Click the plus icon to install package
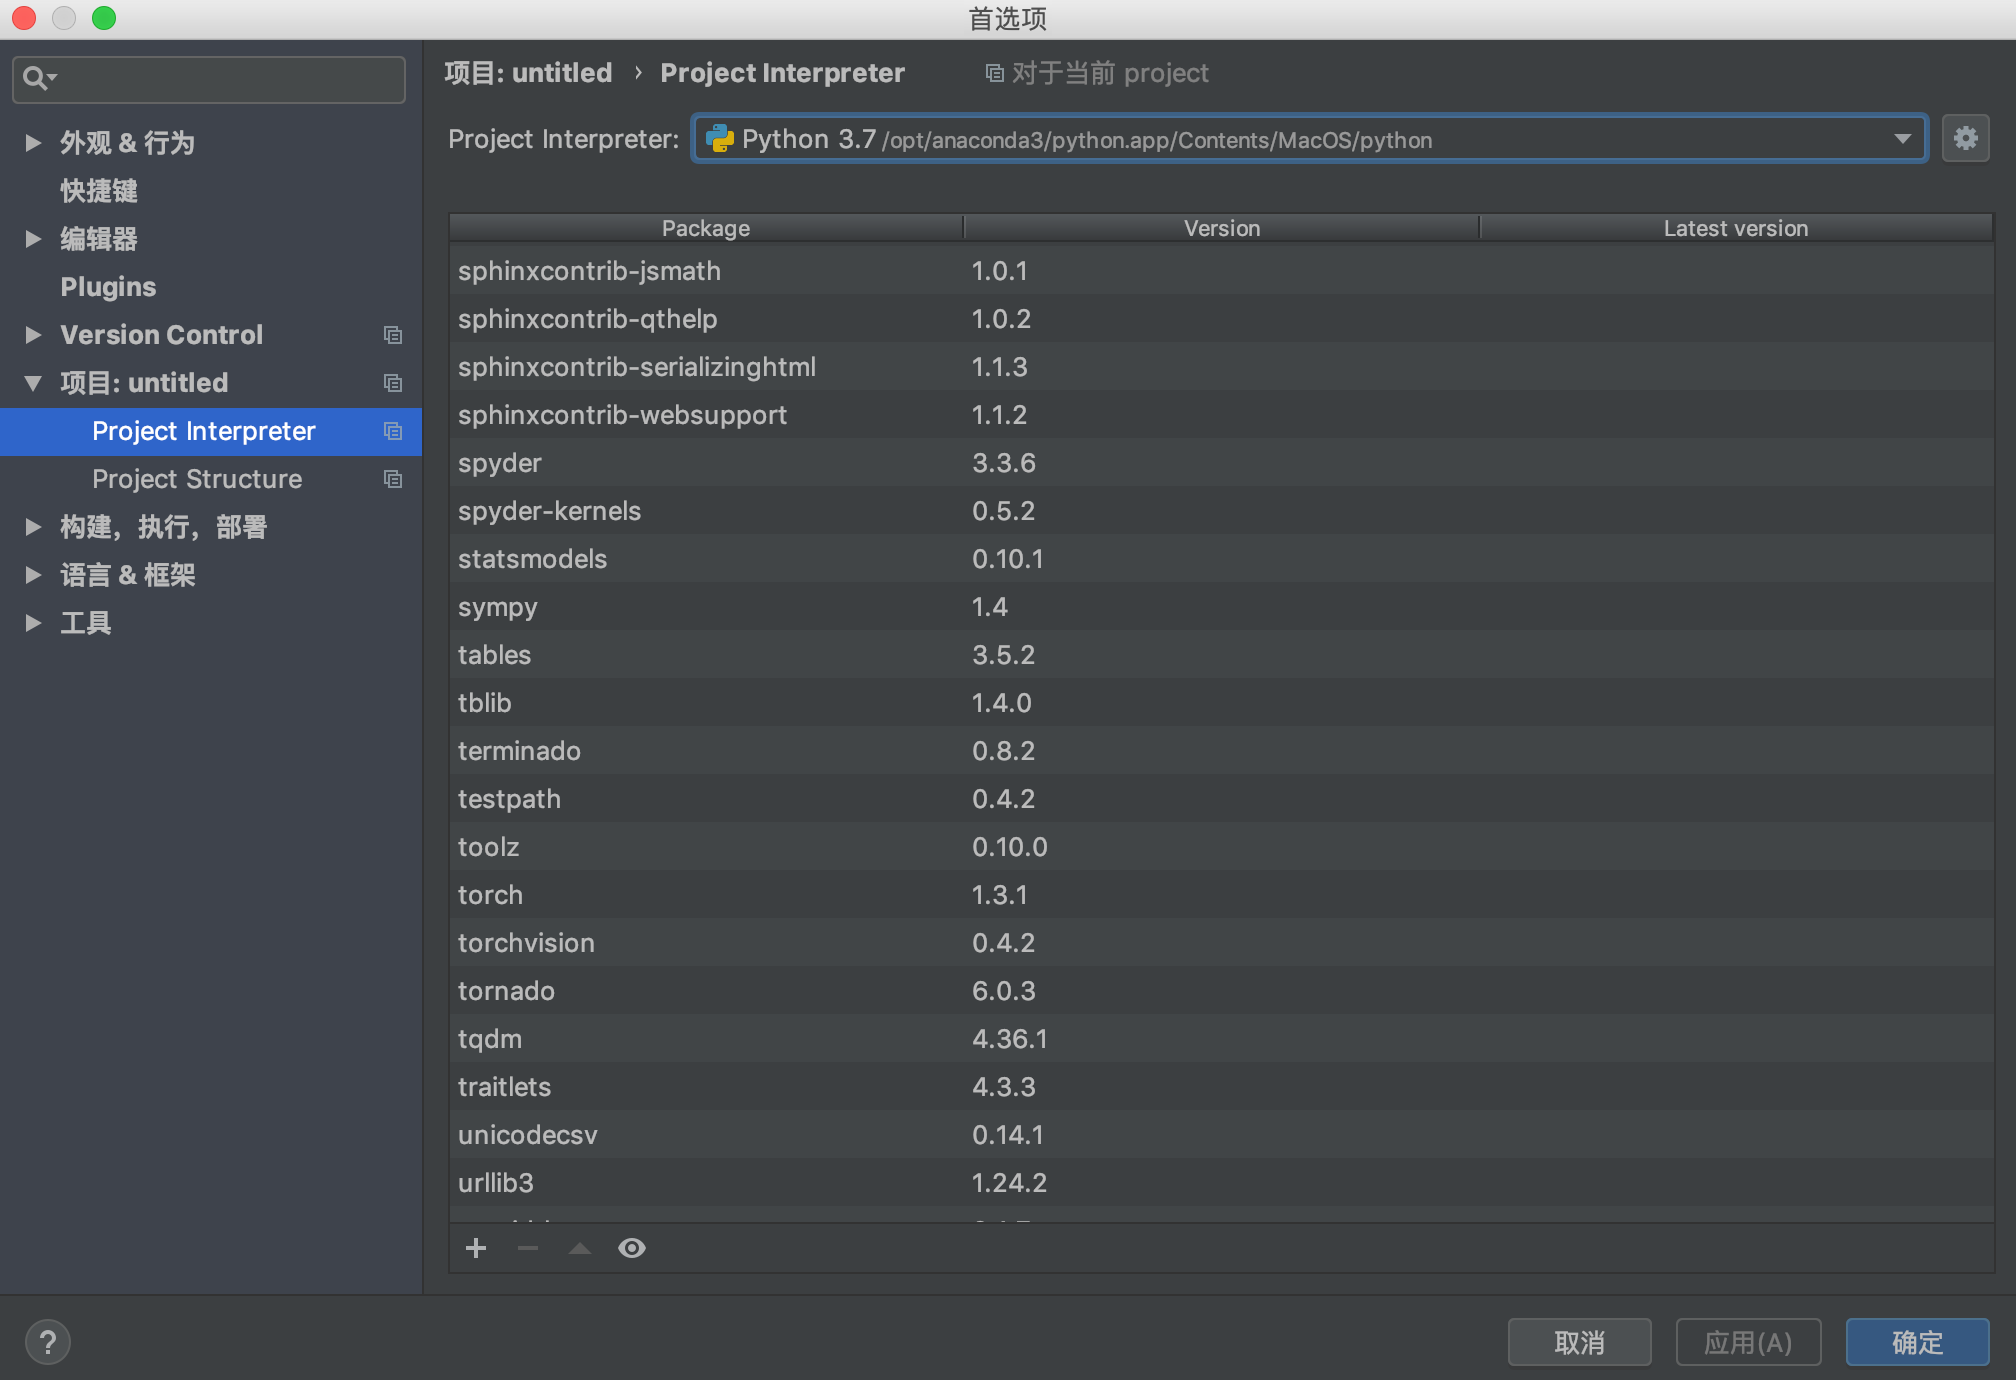The height and width of the screenshot is (1380, 2016). (476, 1248)
